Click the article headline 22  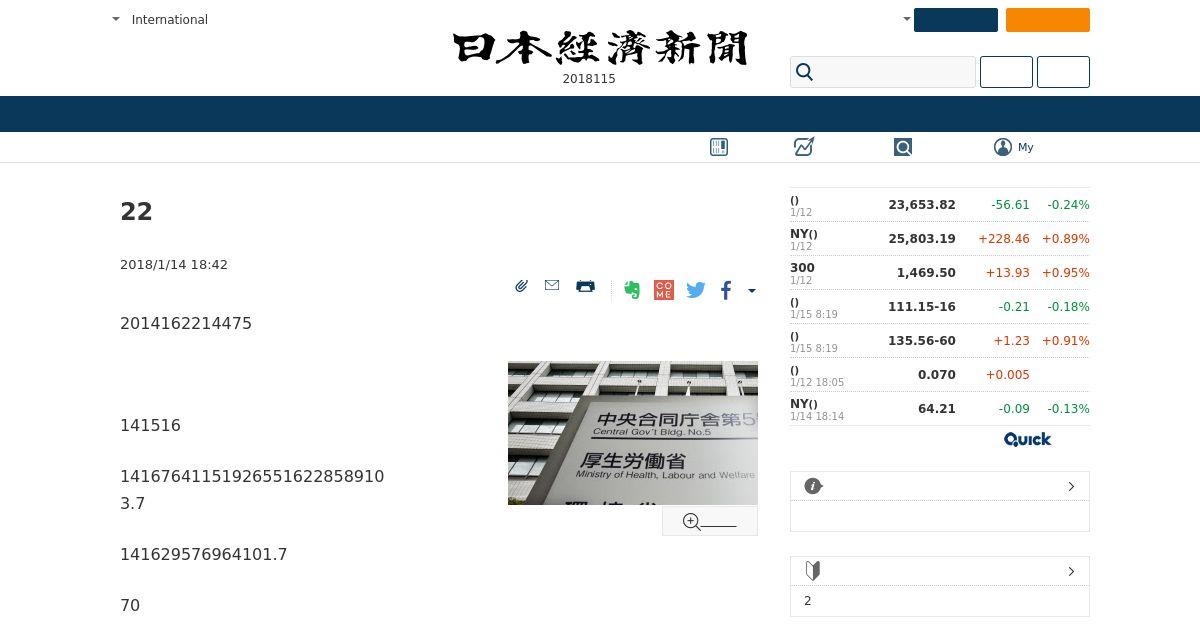(x=136, y=211)
